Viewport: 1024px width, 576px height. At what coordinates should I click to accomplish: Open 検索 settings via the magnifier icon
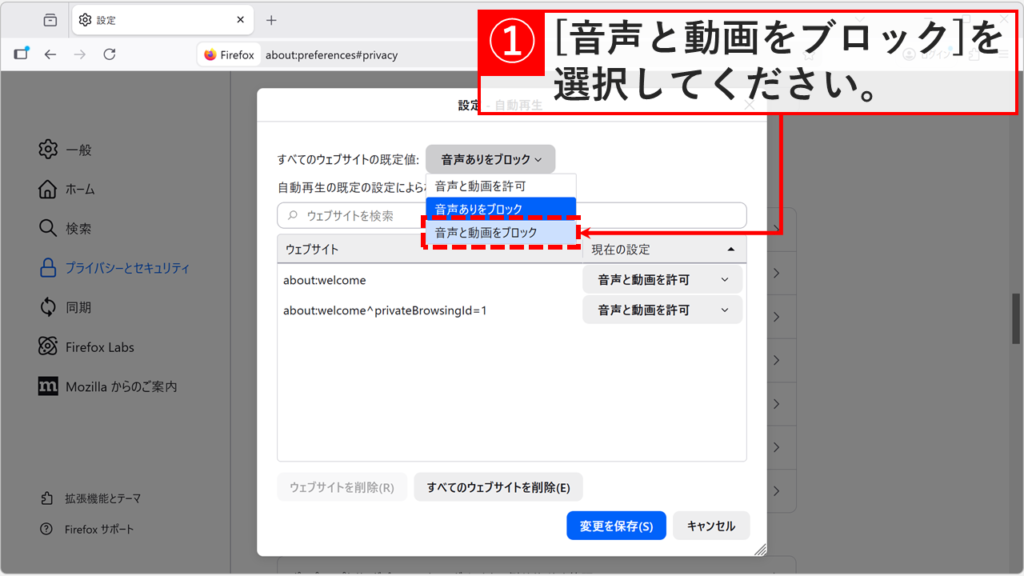[48, 227]
